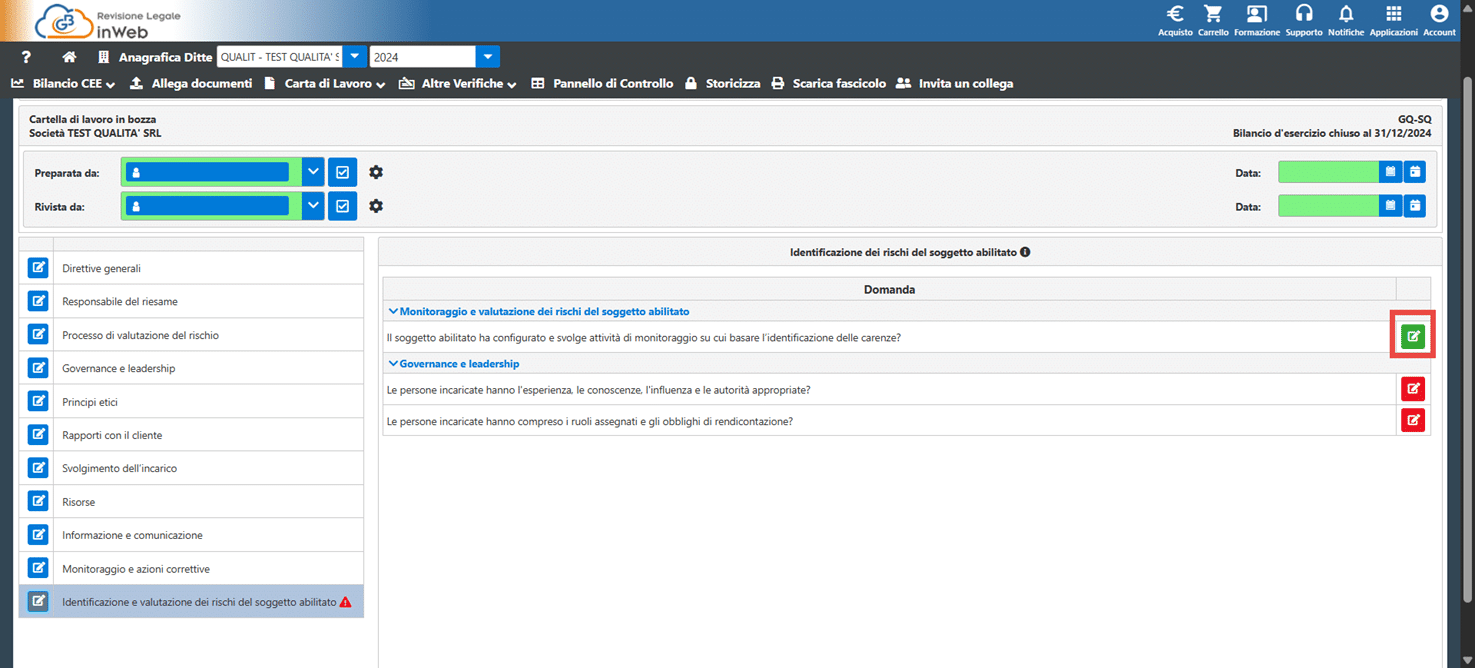The width and height of the screenshot is (1475, 668).
Task: Click the Supporto headset icon
Action: (1304, 15)
